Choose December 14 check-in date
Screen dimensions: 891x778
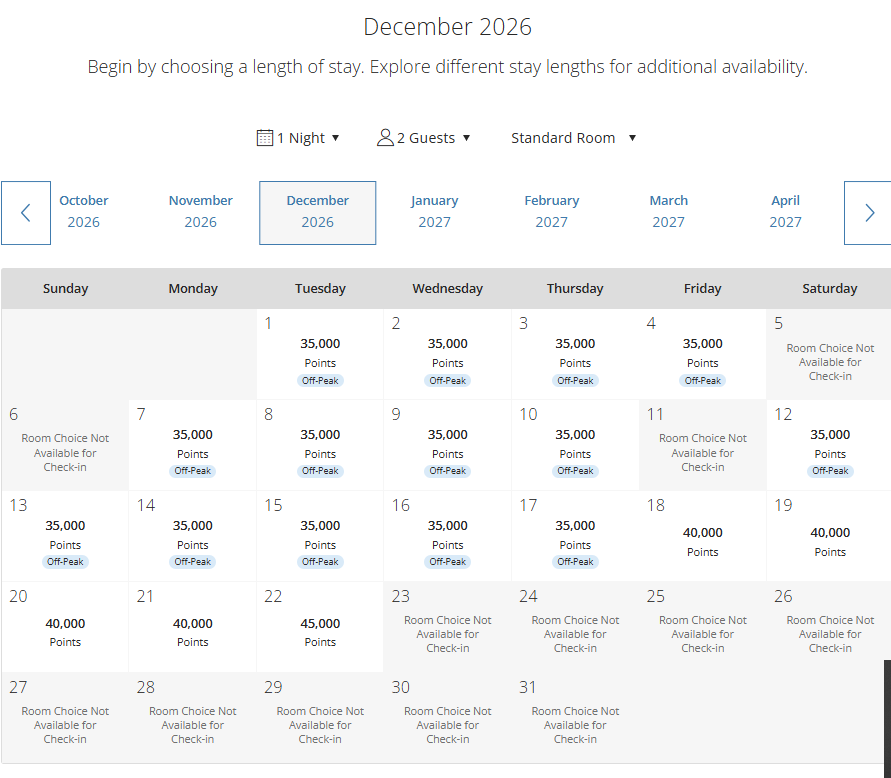coord(193,535)
